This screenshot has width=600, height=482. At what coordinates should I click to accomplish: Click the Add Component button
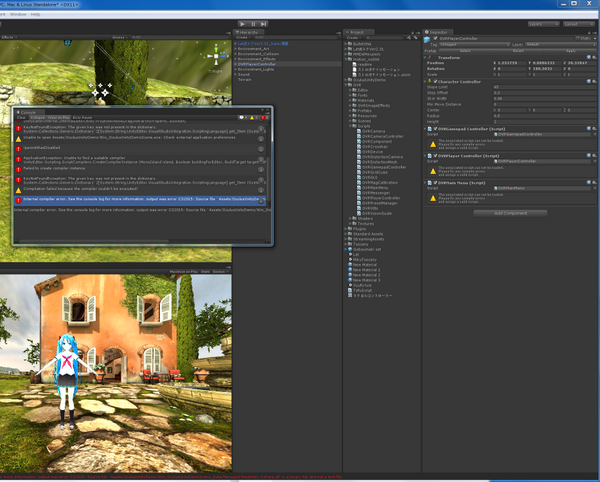(510, 213)
